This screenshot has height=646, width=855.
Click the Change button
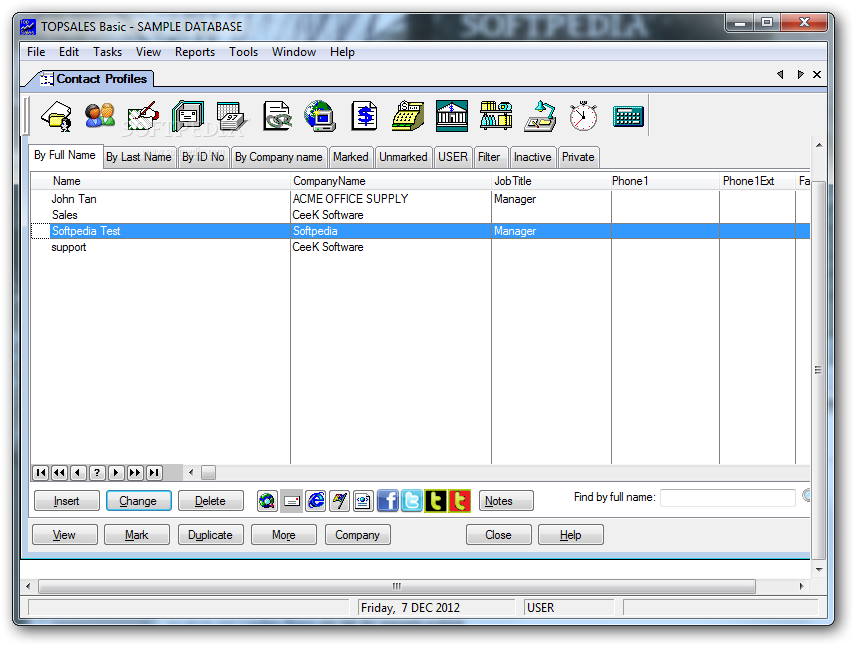coord(139,500)
